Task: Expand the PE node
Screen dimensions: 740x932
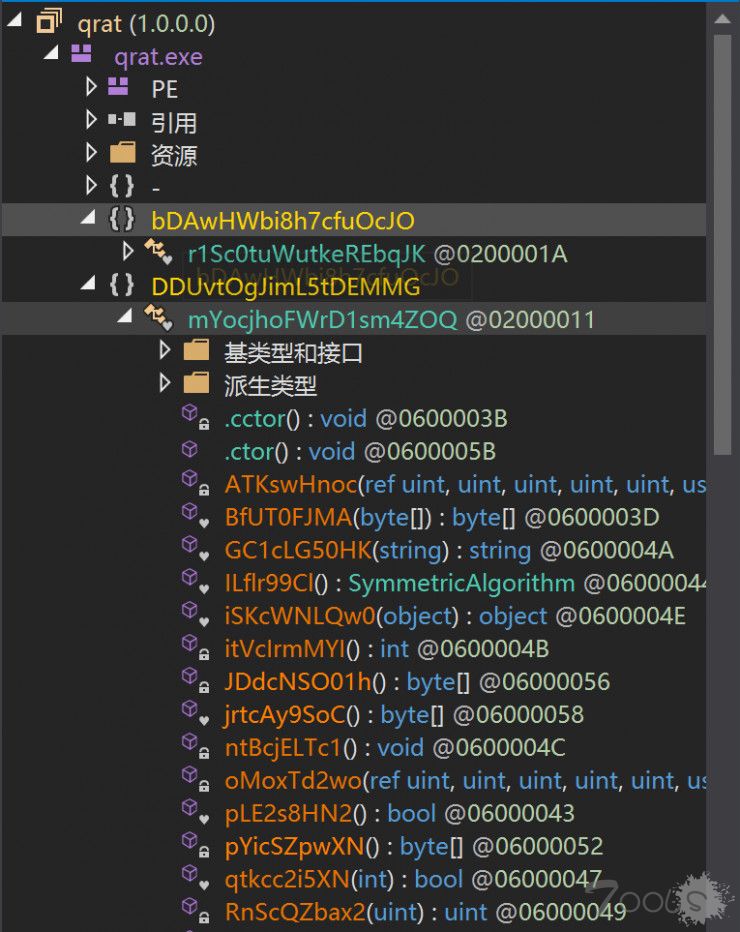Action: 92,89
